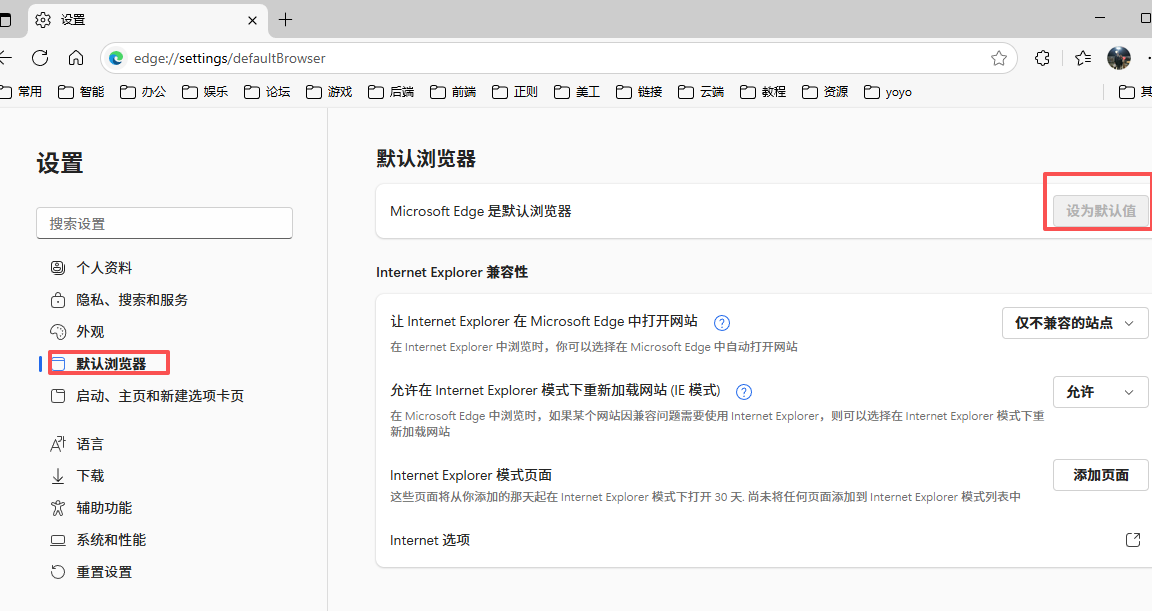1152x611 pixels.
Task: Open the 前端 bookmarks folder
Action: 453,92
